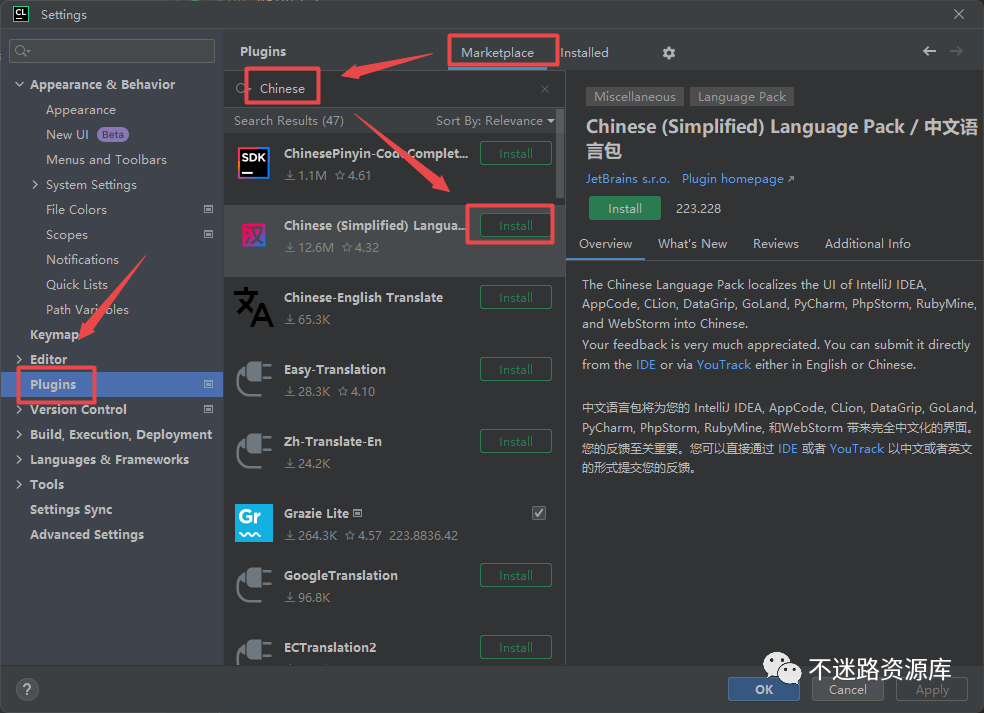Select Appearance in the settings tree
The height and width of the screenshot is (713, 984).
tap(81, 110)
